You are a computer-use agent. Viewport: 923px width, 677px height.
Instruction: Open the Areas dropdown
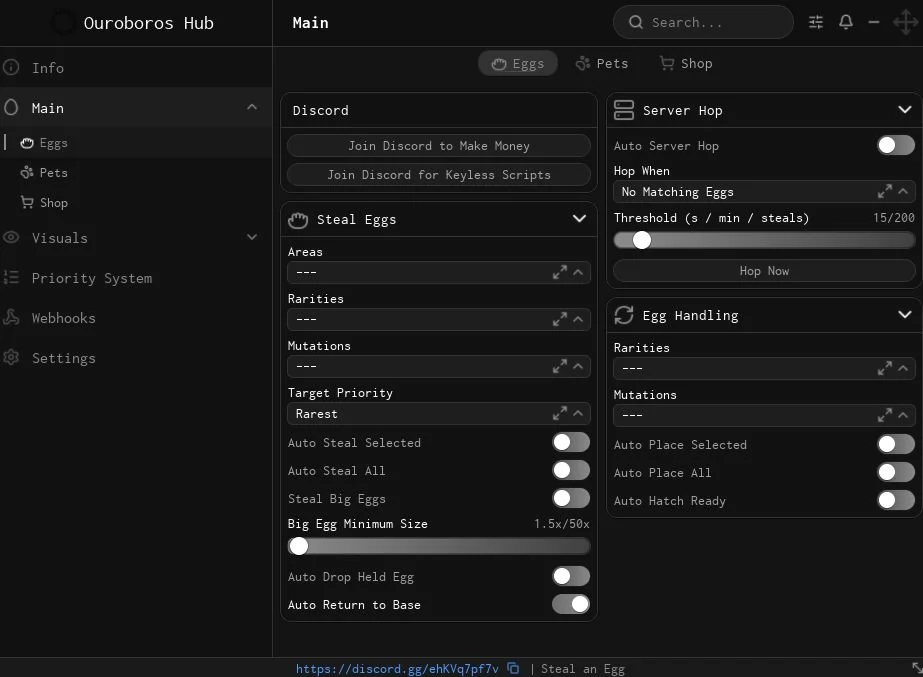click(x=439, y=272)
